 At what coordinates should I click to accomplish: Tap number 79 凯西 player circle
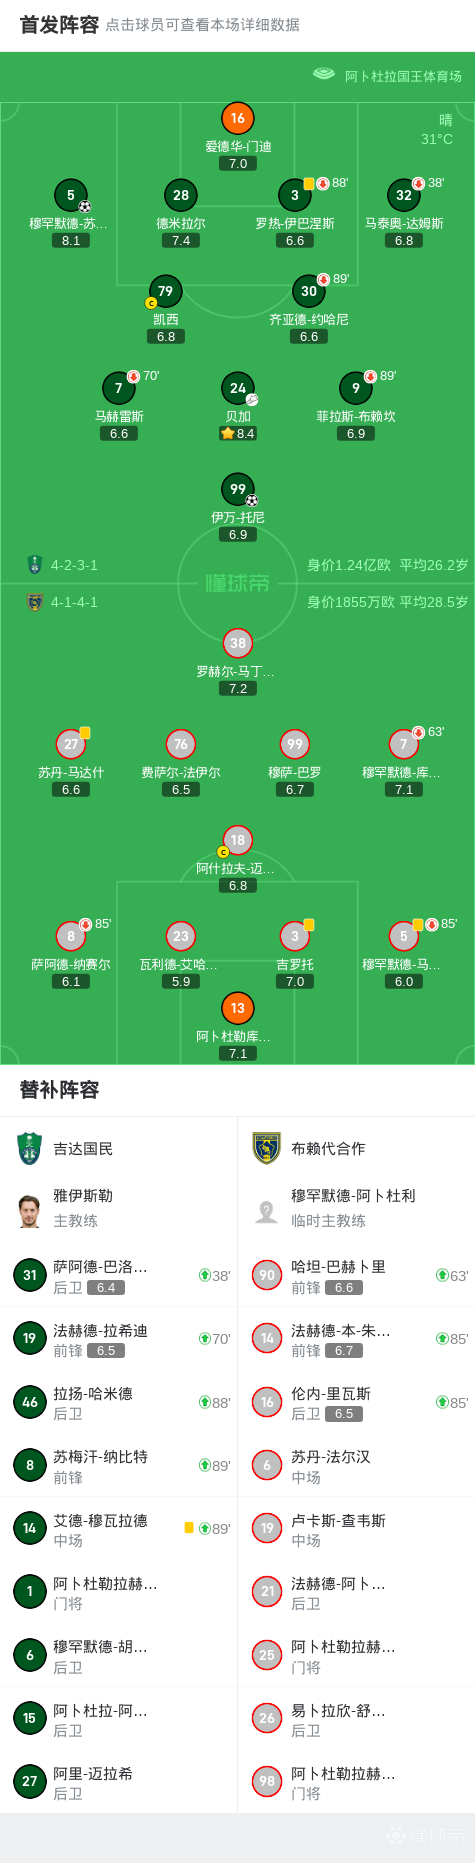click(165, 291)
